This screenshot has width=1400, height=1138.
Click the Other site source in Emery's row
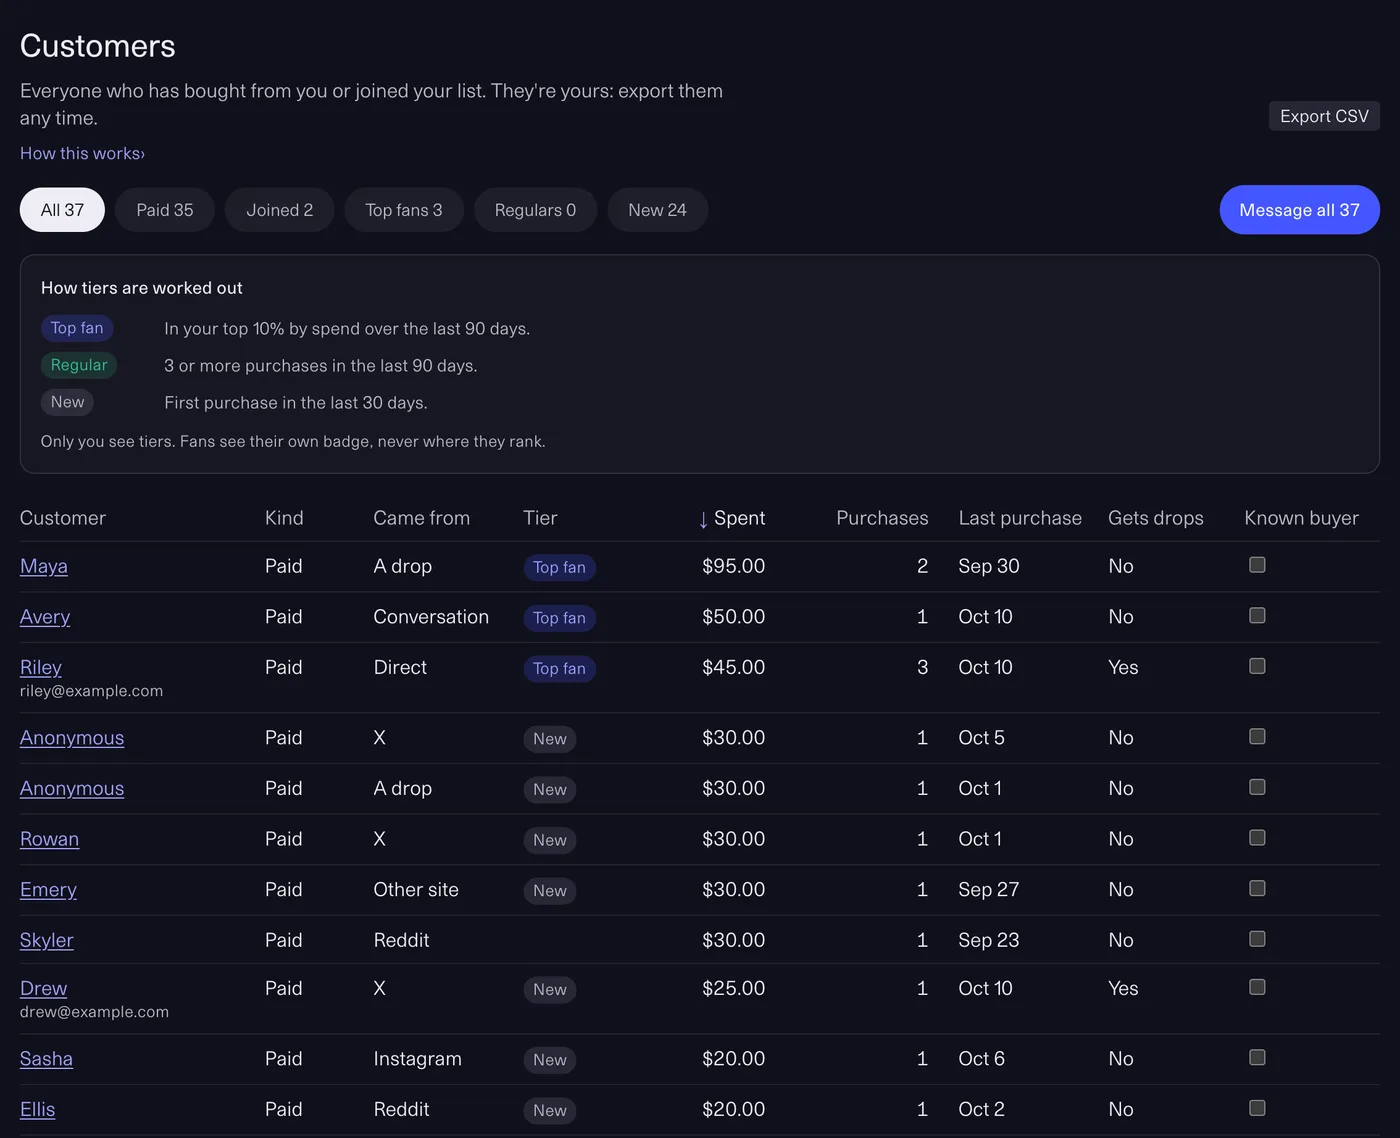416,890
